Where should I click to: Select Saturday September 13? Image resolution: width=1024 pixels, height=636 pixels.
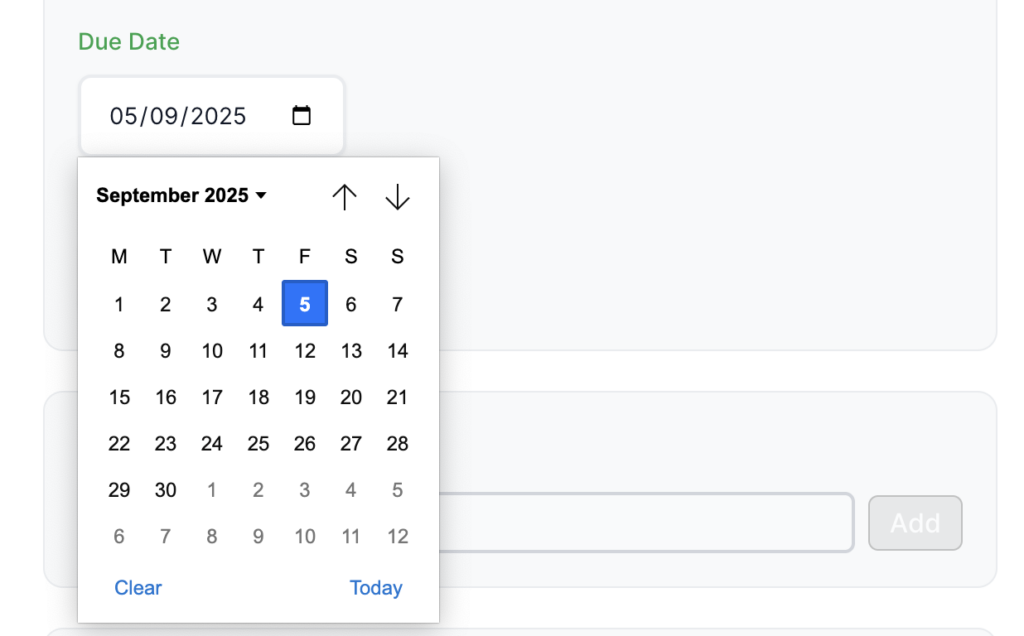click(x=351, y=351)
